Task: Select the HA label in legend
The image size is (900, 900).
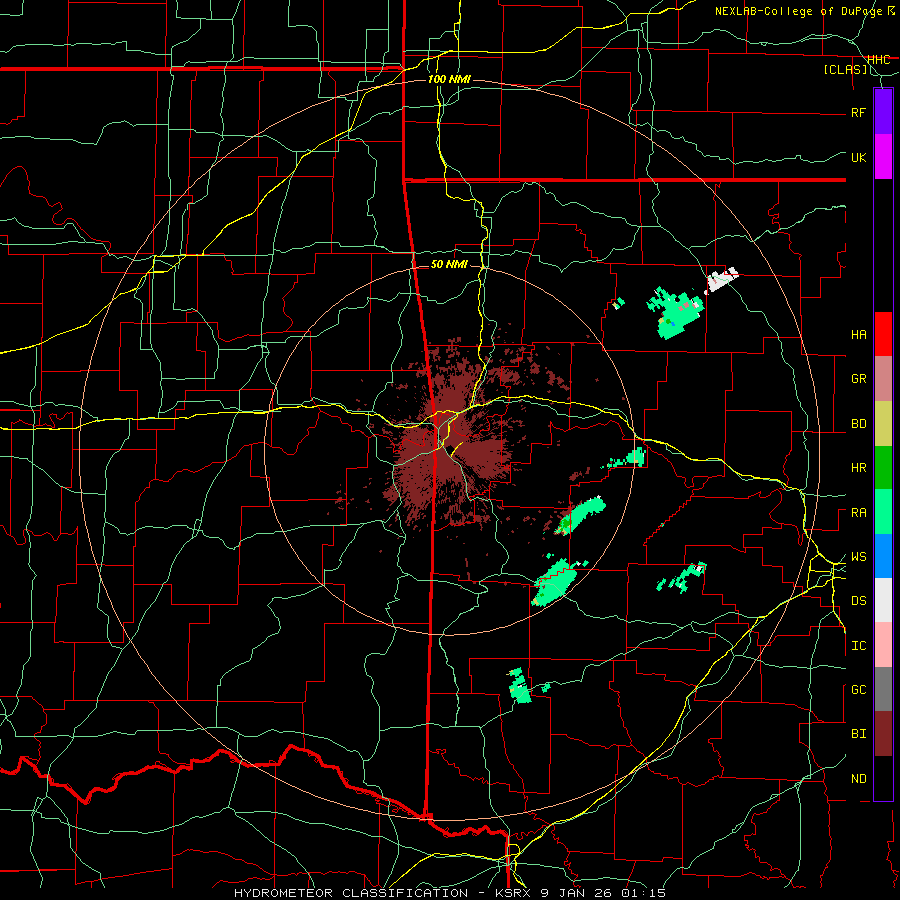Action: coord(858,335)
